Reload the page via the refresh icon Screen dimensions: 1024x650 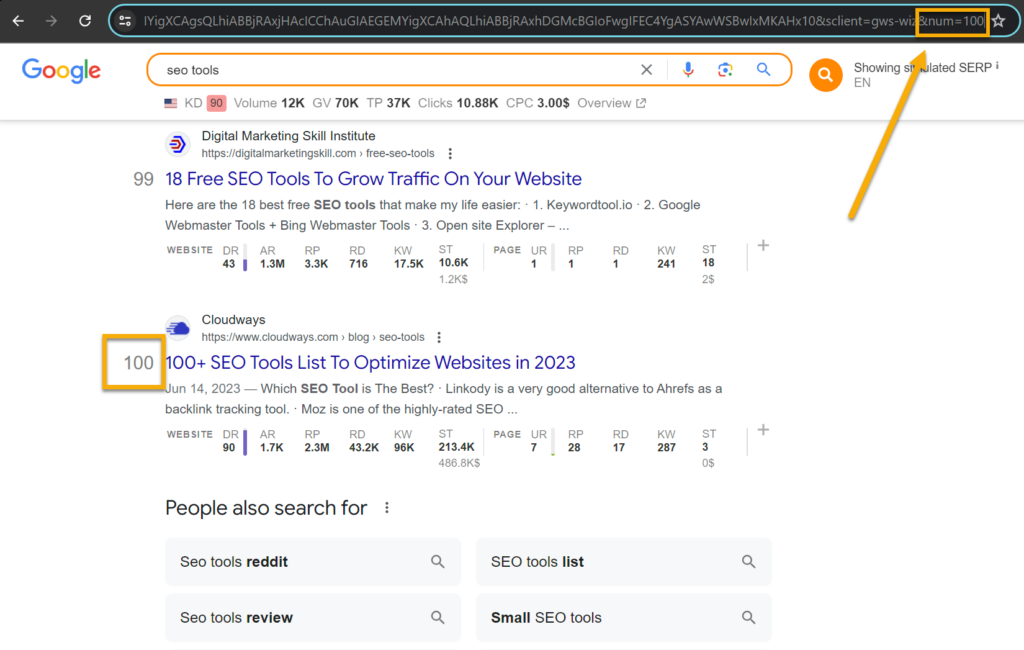(84, 19)
